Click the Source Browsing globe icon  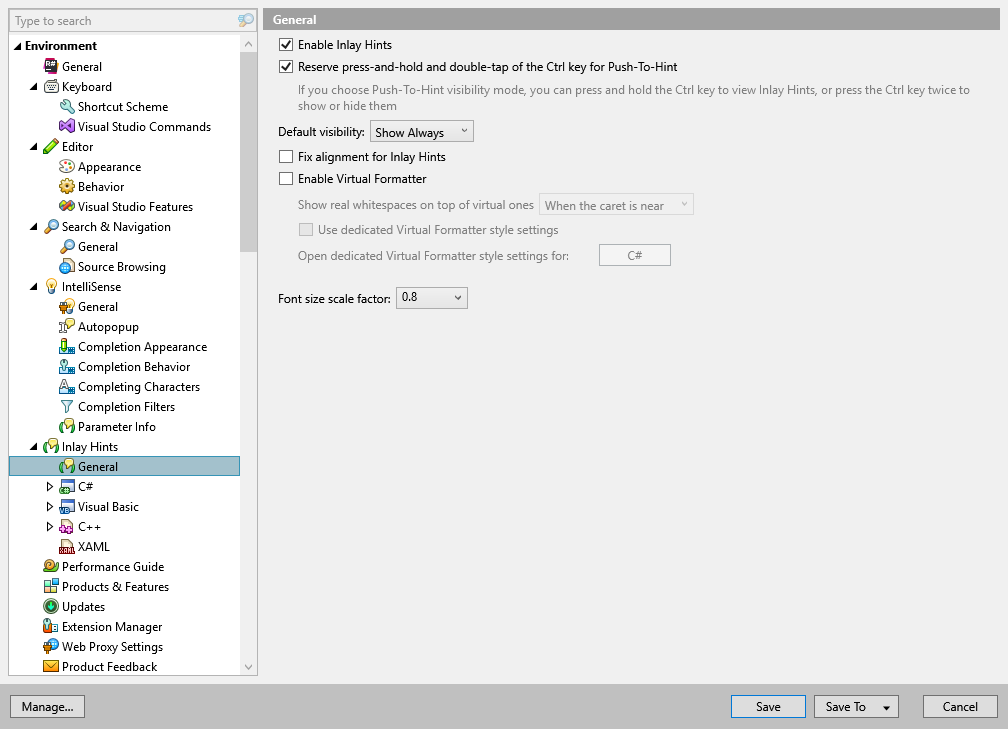(67, 266)
